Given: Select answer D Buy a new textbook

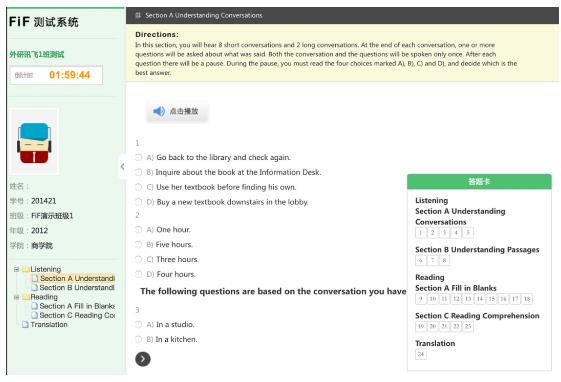Looking at the screenshot, I should click(x=138, y=202).
